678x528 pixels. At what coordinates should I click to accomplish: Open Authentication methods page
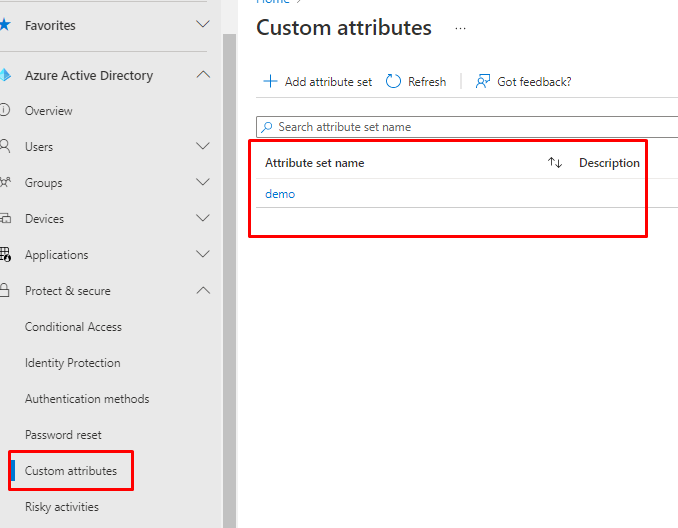87,399
